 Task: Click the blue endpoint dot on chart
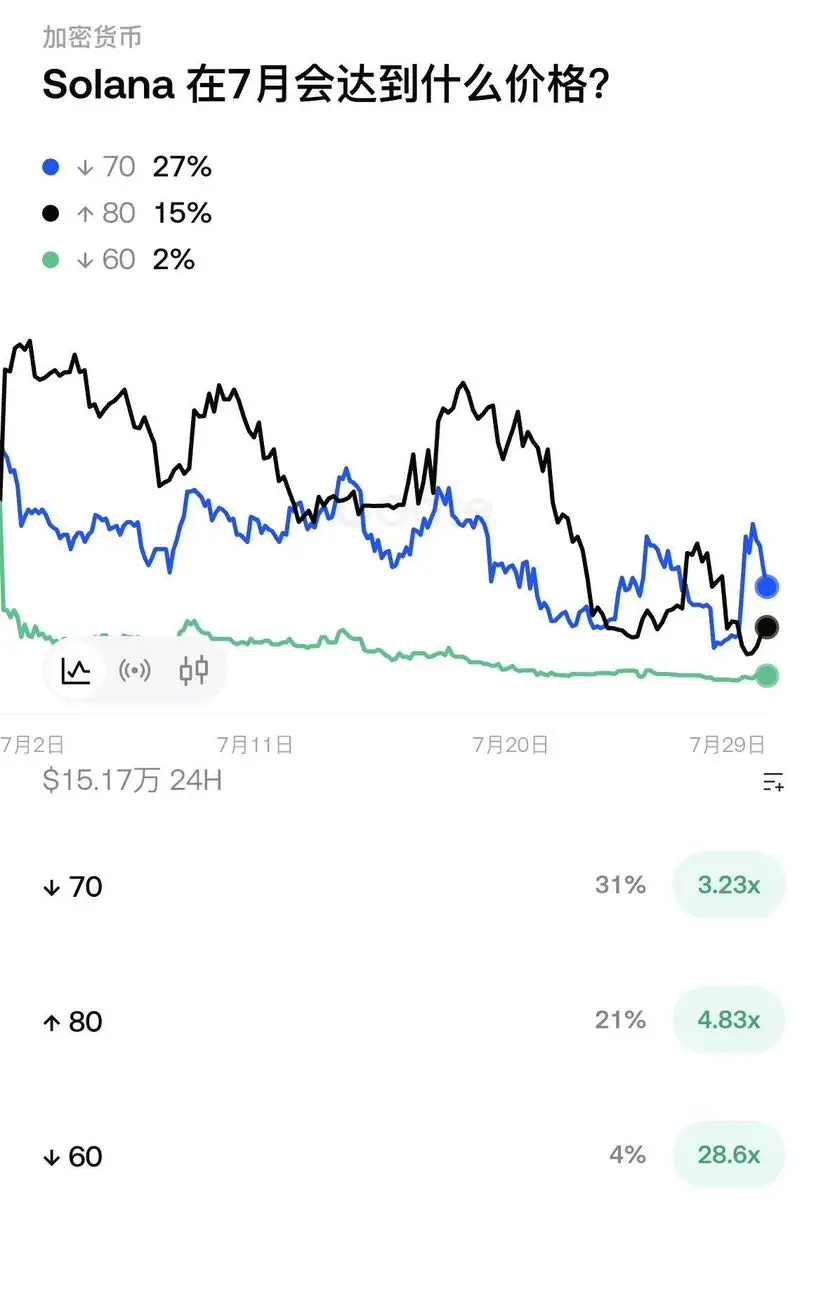767,586
